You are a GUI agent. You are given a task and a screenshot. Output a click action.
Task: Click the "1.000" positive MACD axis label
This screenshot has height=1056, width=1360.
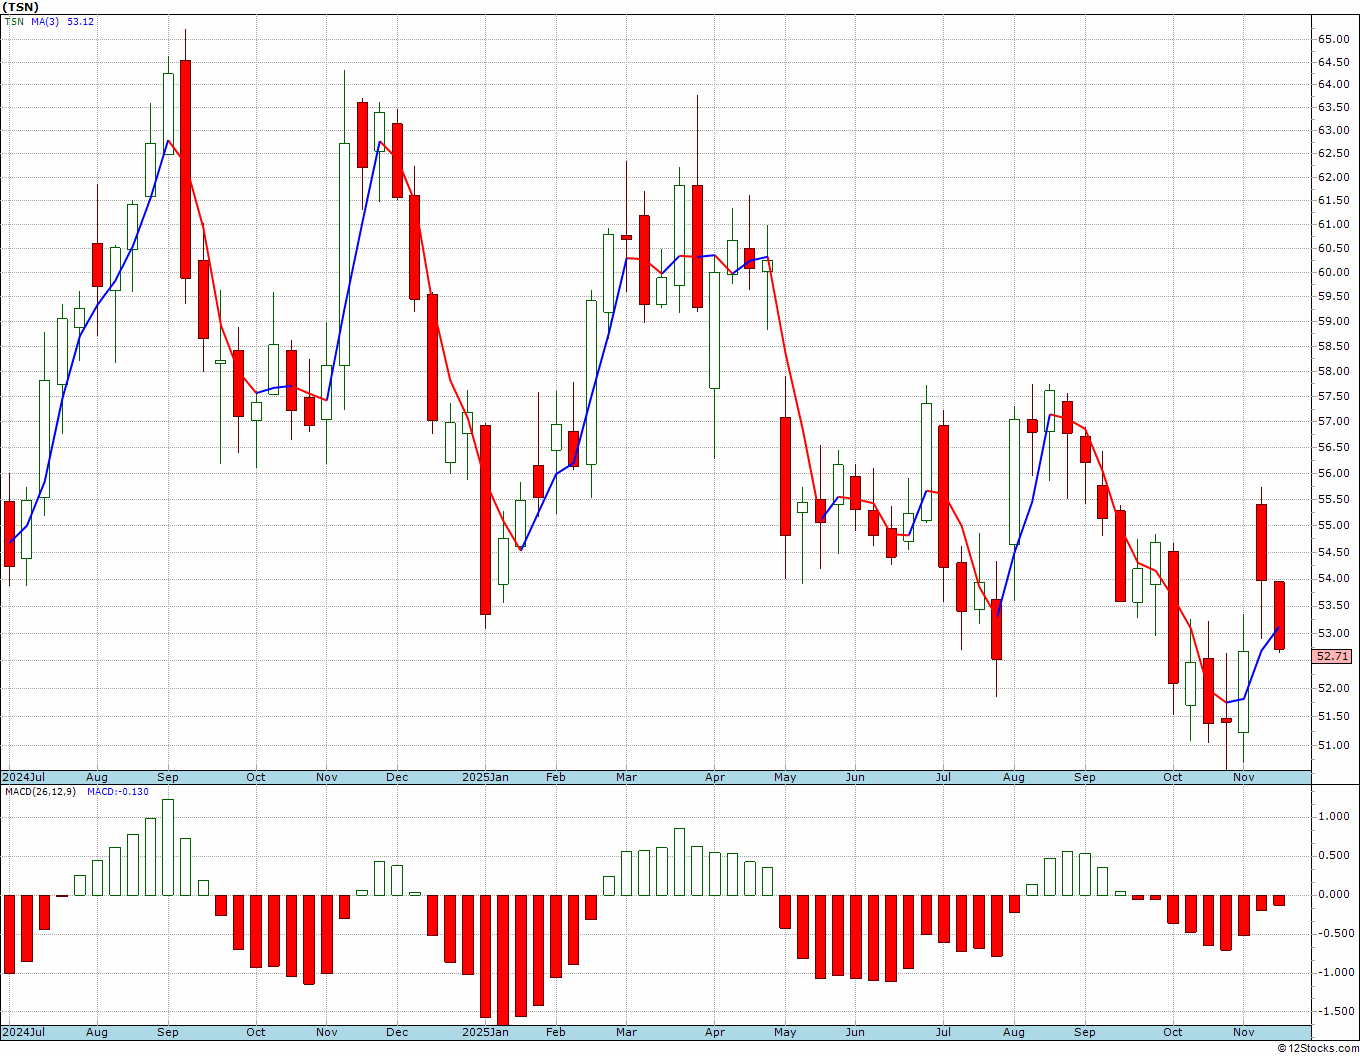tap(1334, 816)
